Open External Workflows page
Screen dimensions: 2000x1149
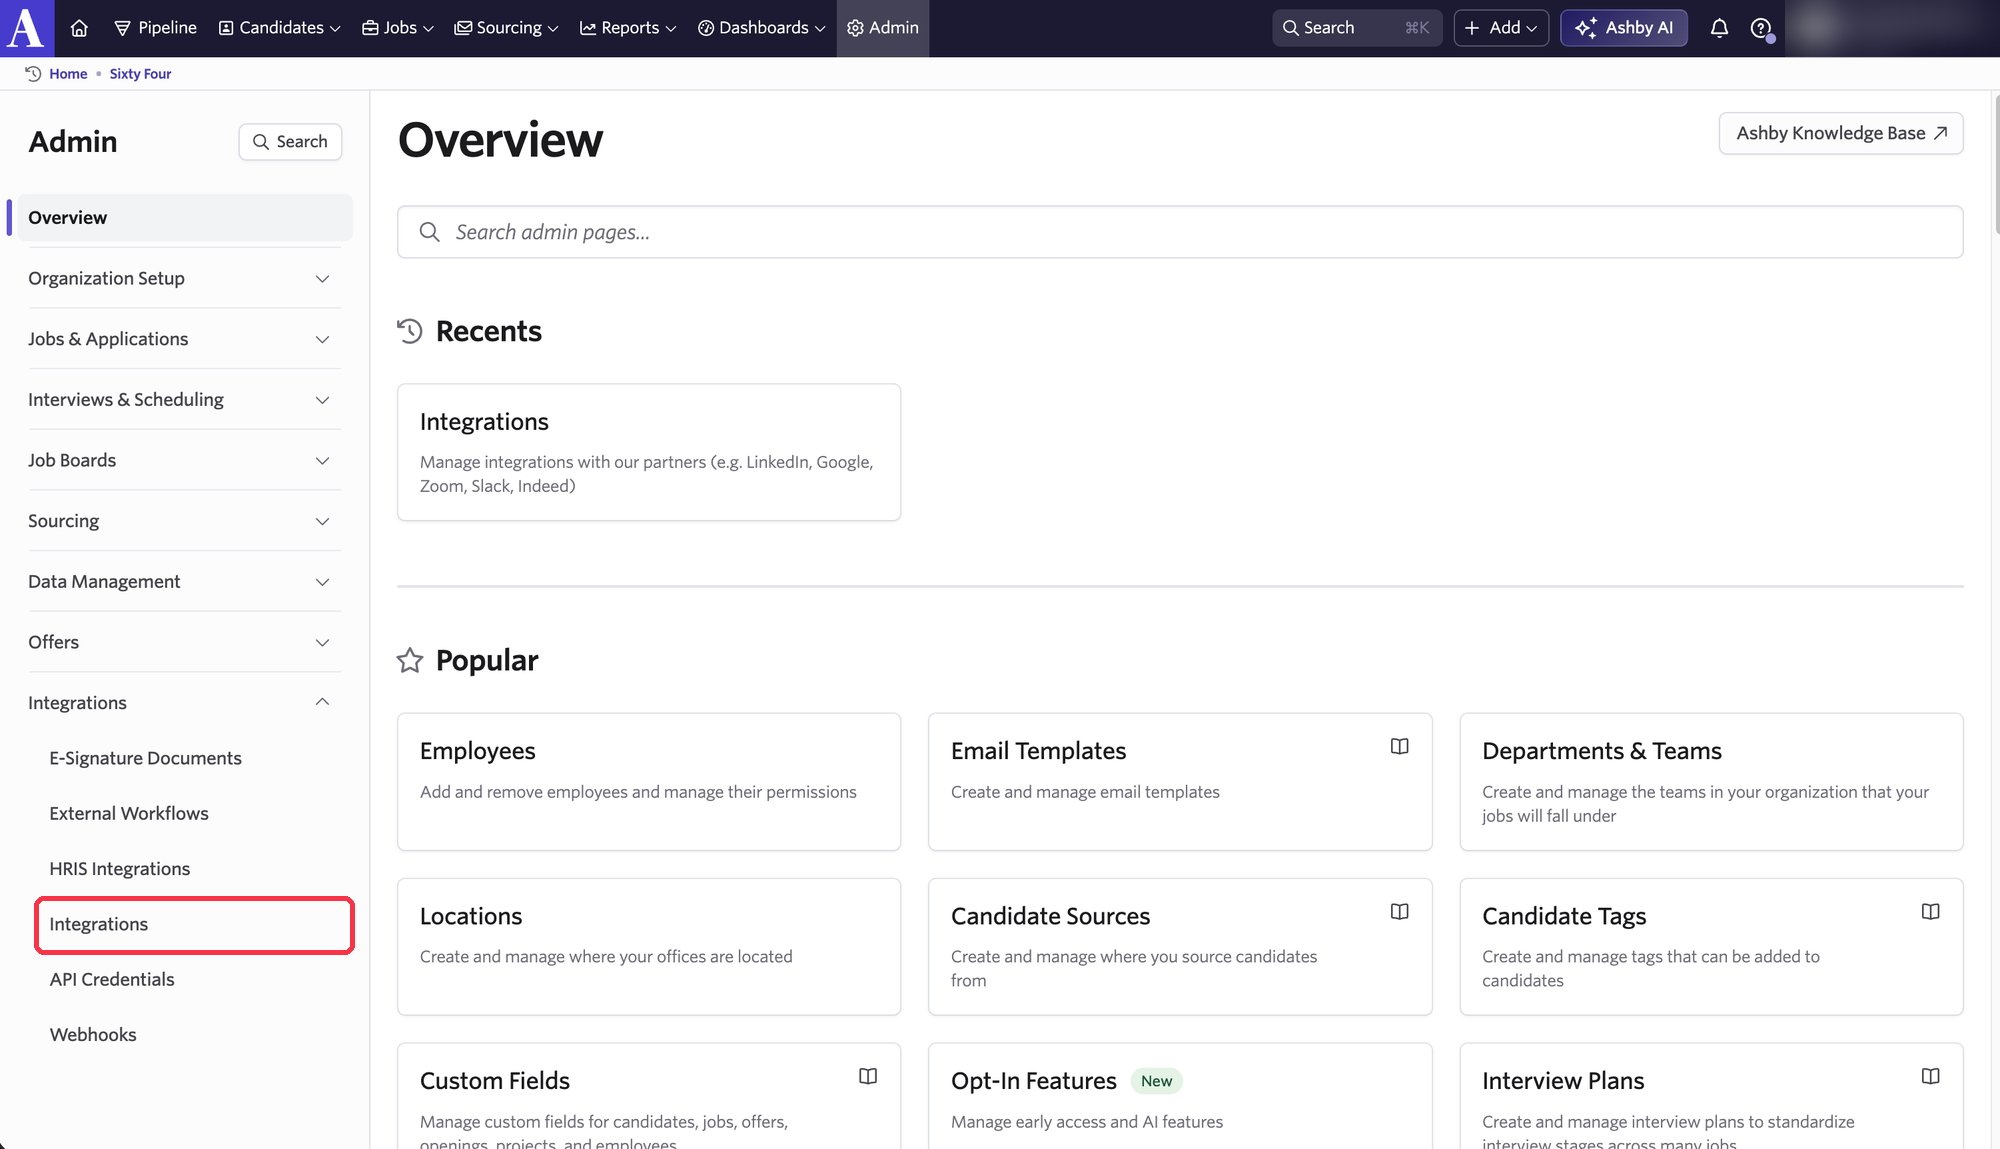(x=129, y=813)
